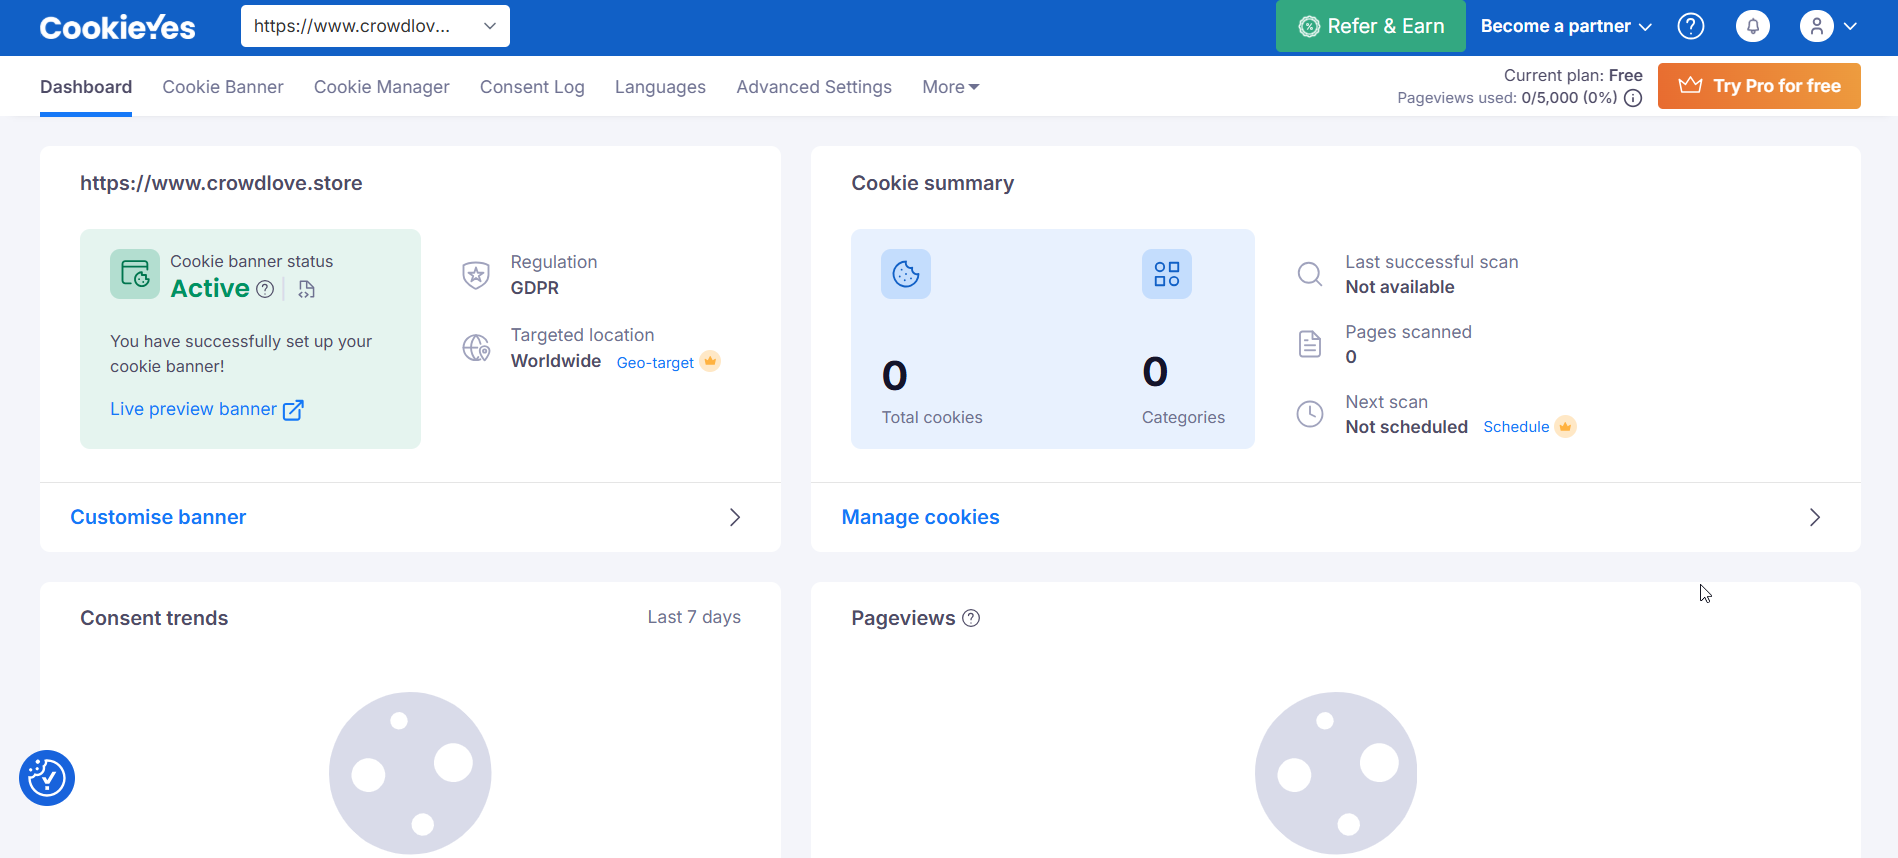Click the info icon beside Pageviews used
This screenshot has height=858, width=1898.
point(1633,98)
